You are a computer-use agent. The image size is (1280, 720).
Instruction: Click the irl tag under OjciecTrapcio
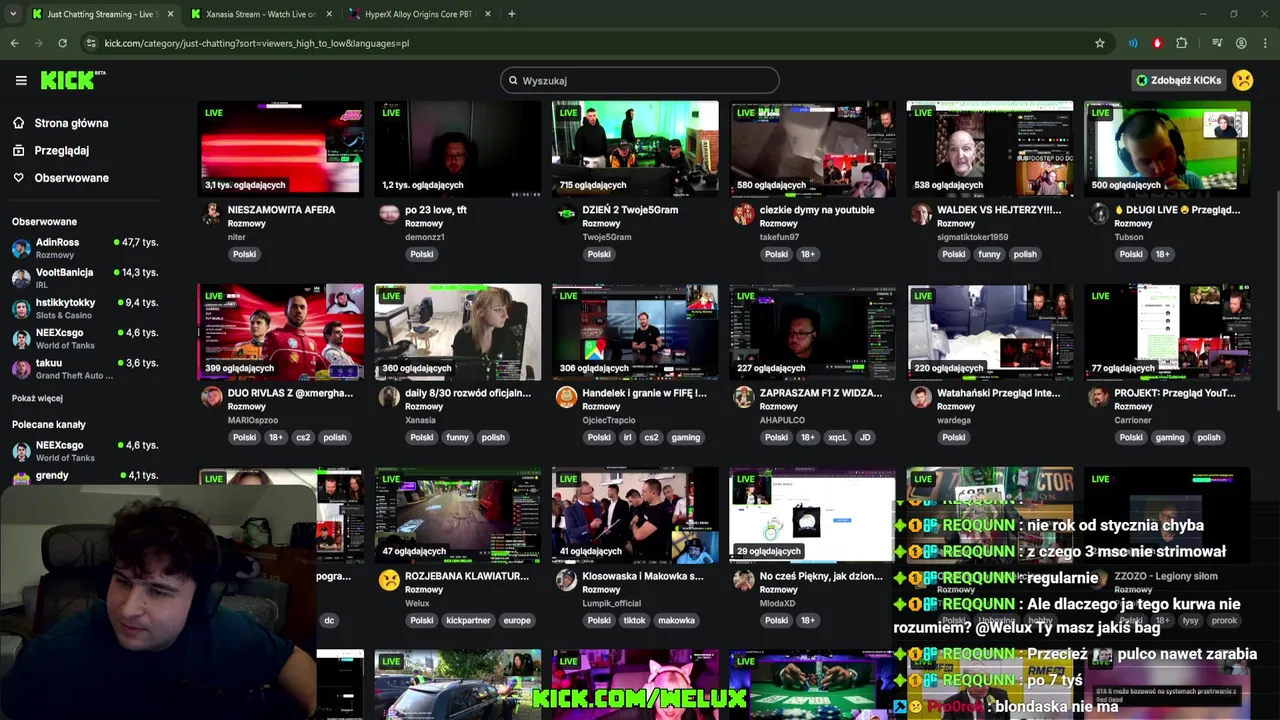pyautogui.click(x=627, y=437)
